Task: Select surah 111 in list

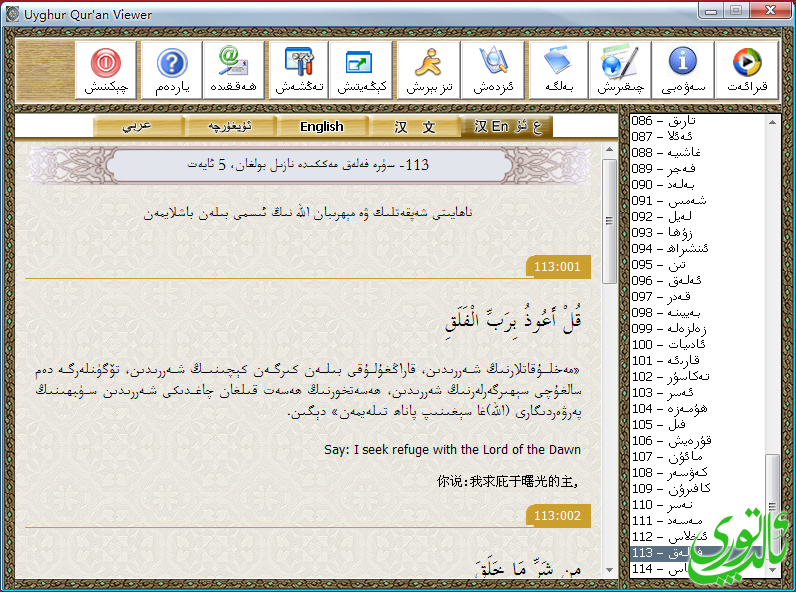Action: 697,520
